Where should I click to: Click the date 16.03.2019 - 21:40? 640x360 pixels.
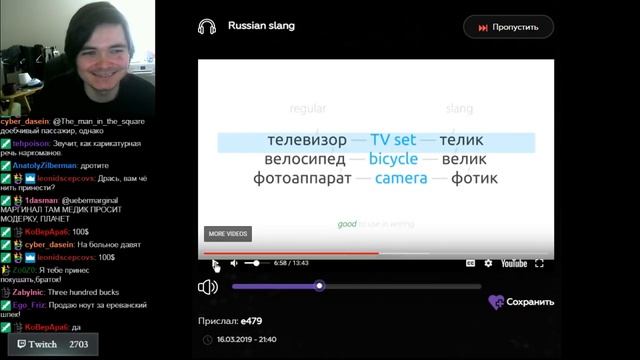click(247, 340)
